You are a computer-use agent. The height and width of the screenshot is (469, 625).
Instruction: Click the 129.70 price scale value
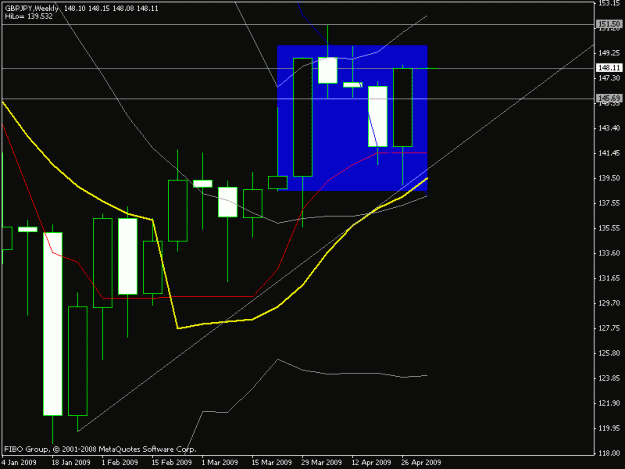click(x=609, y=303)
